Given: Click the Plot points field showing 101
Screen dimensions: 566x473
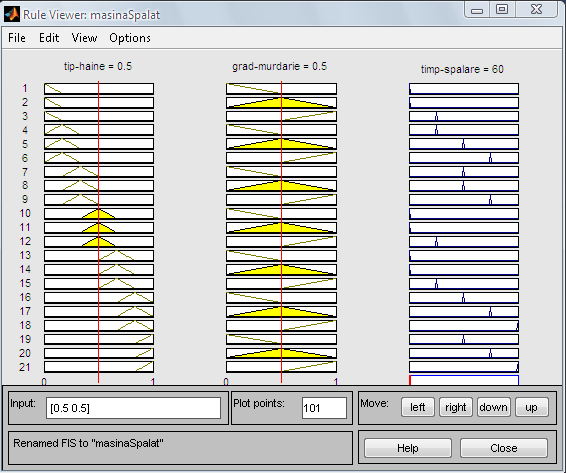Looking at the screenshot, I should (x=324, y=408).
